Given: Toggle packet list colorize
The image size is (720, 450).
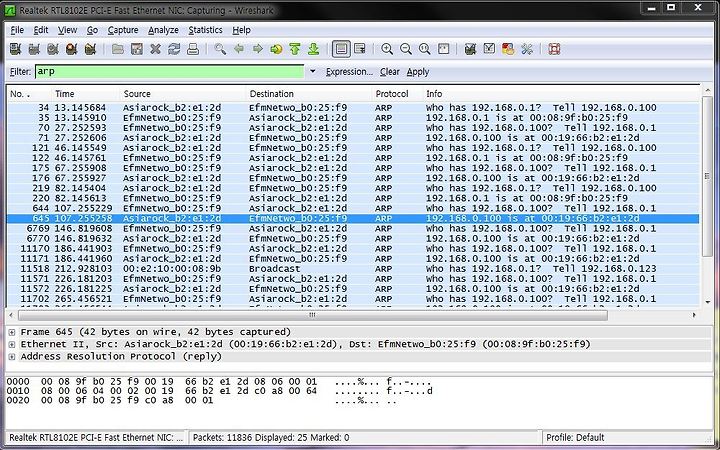Looking at the screenshot, I should coord(341,49).
